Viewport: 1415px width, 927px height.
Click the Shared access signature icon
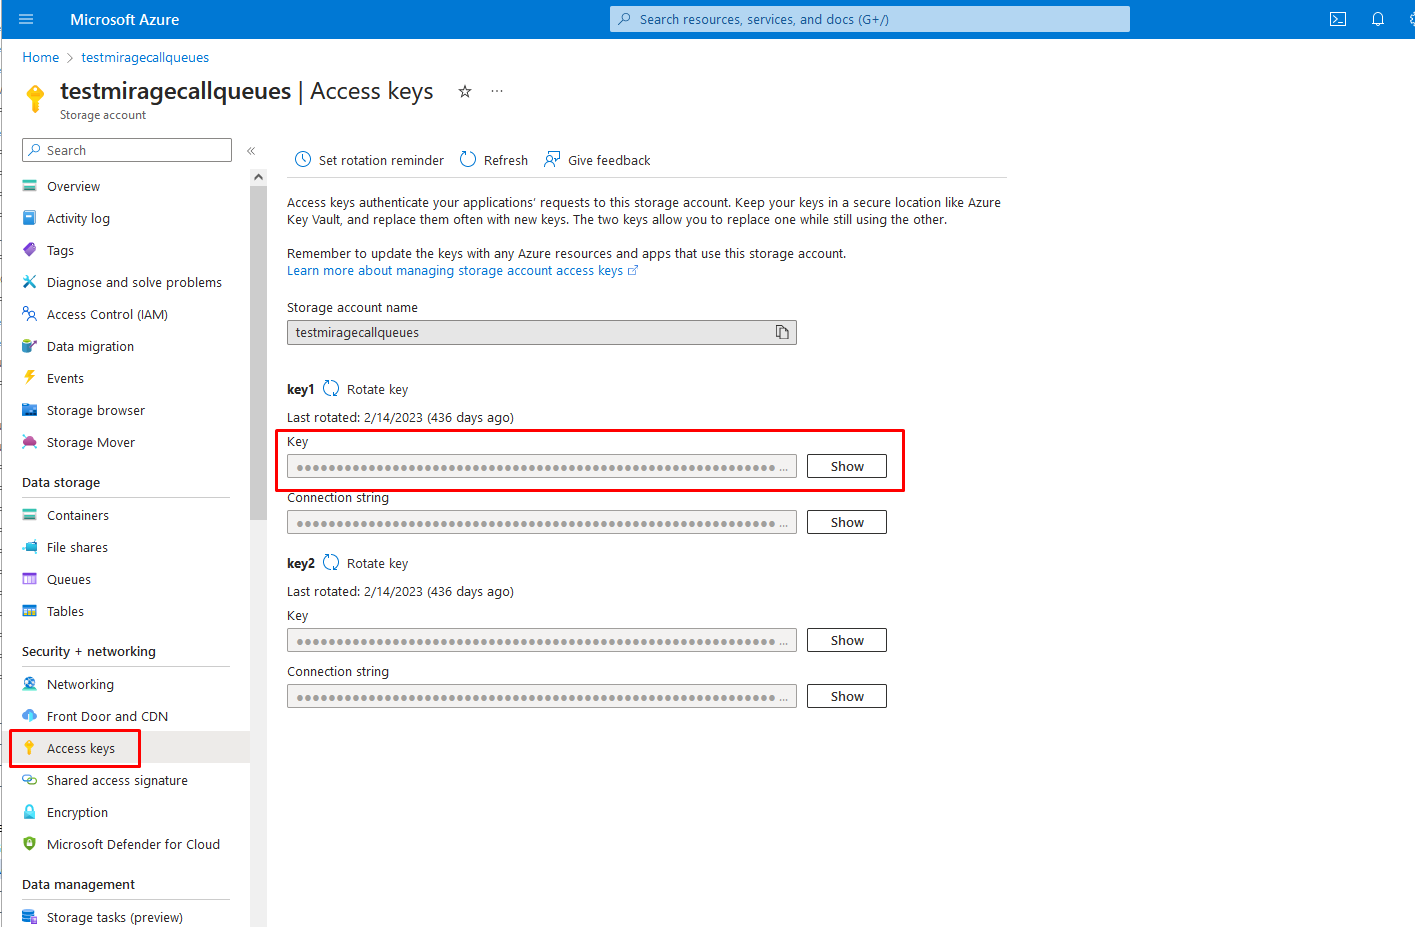coord(30,780)
